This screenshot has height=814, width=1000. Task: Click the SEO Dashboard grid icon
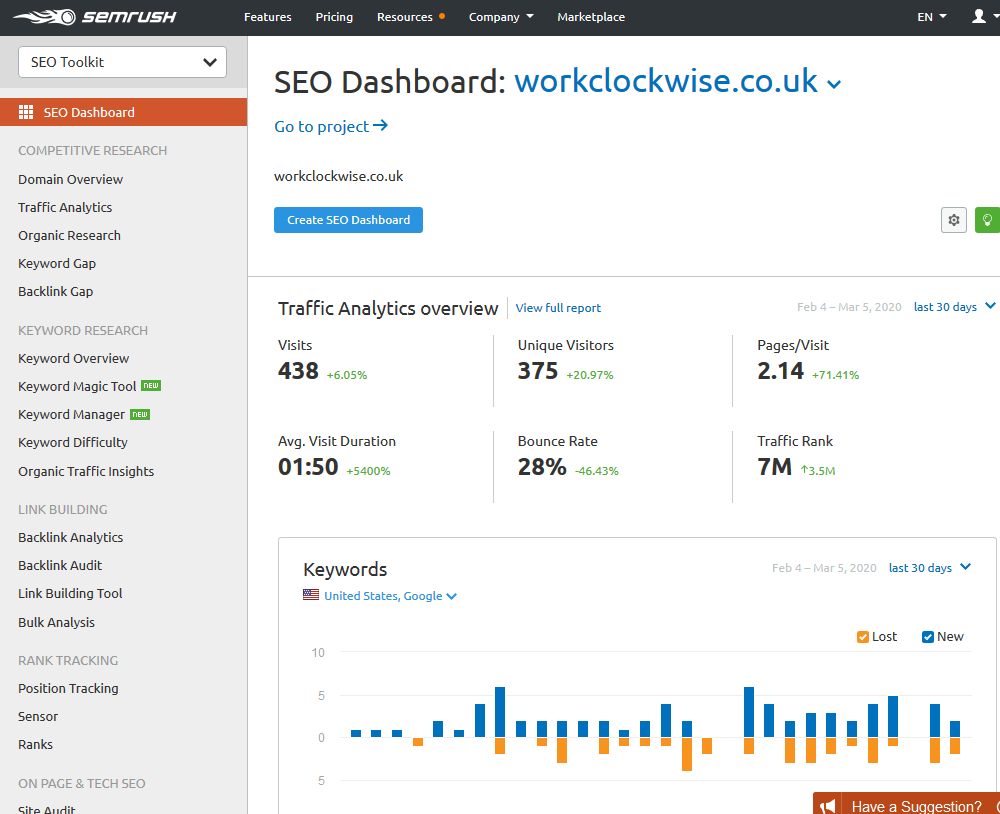[26, 112]
